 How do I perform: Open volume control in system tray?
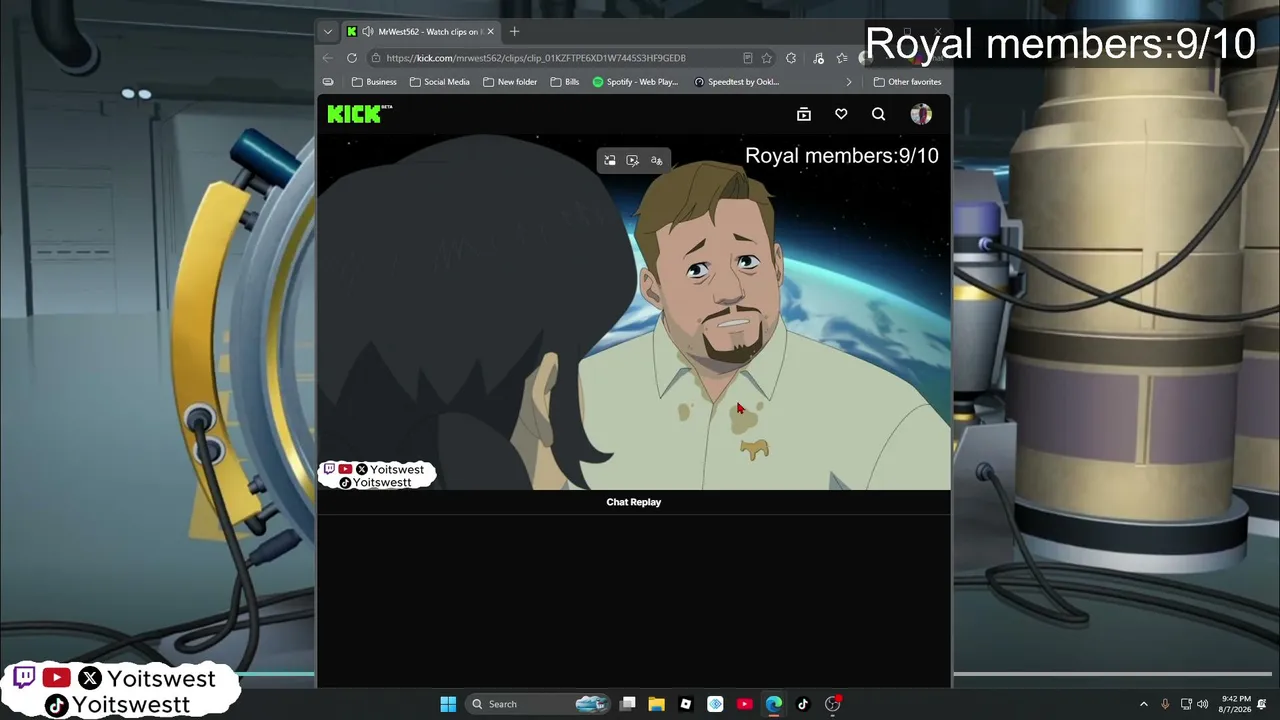[1202, 704]
